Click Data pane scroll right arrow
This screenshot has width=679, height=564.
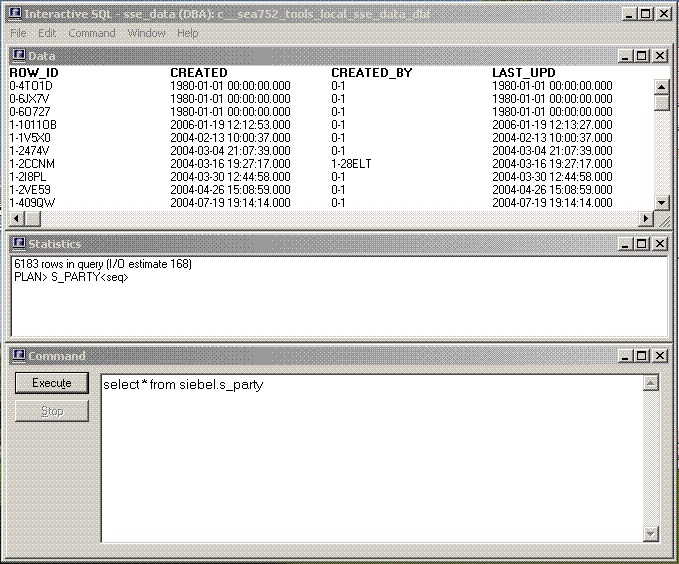tap(646, 219)
